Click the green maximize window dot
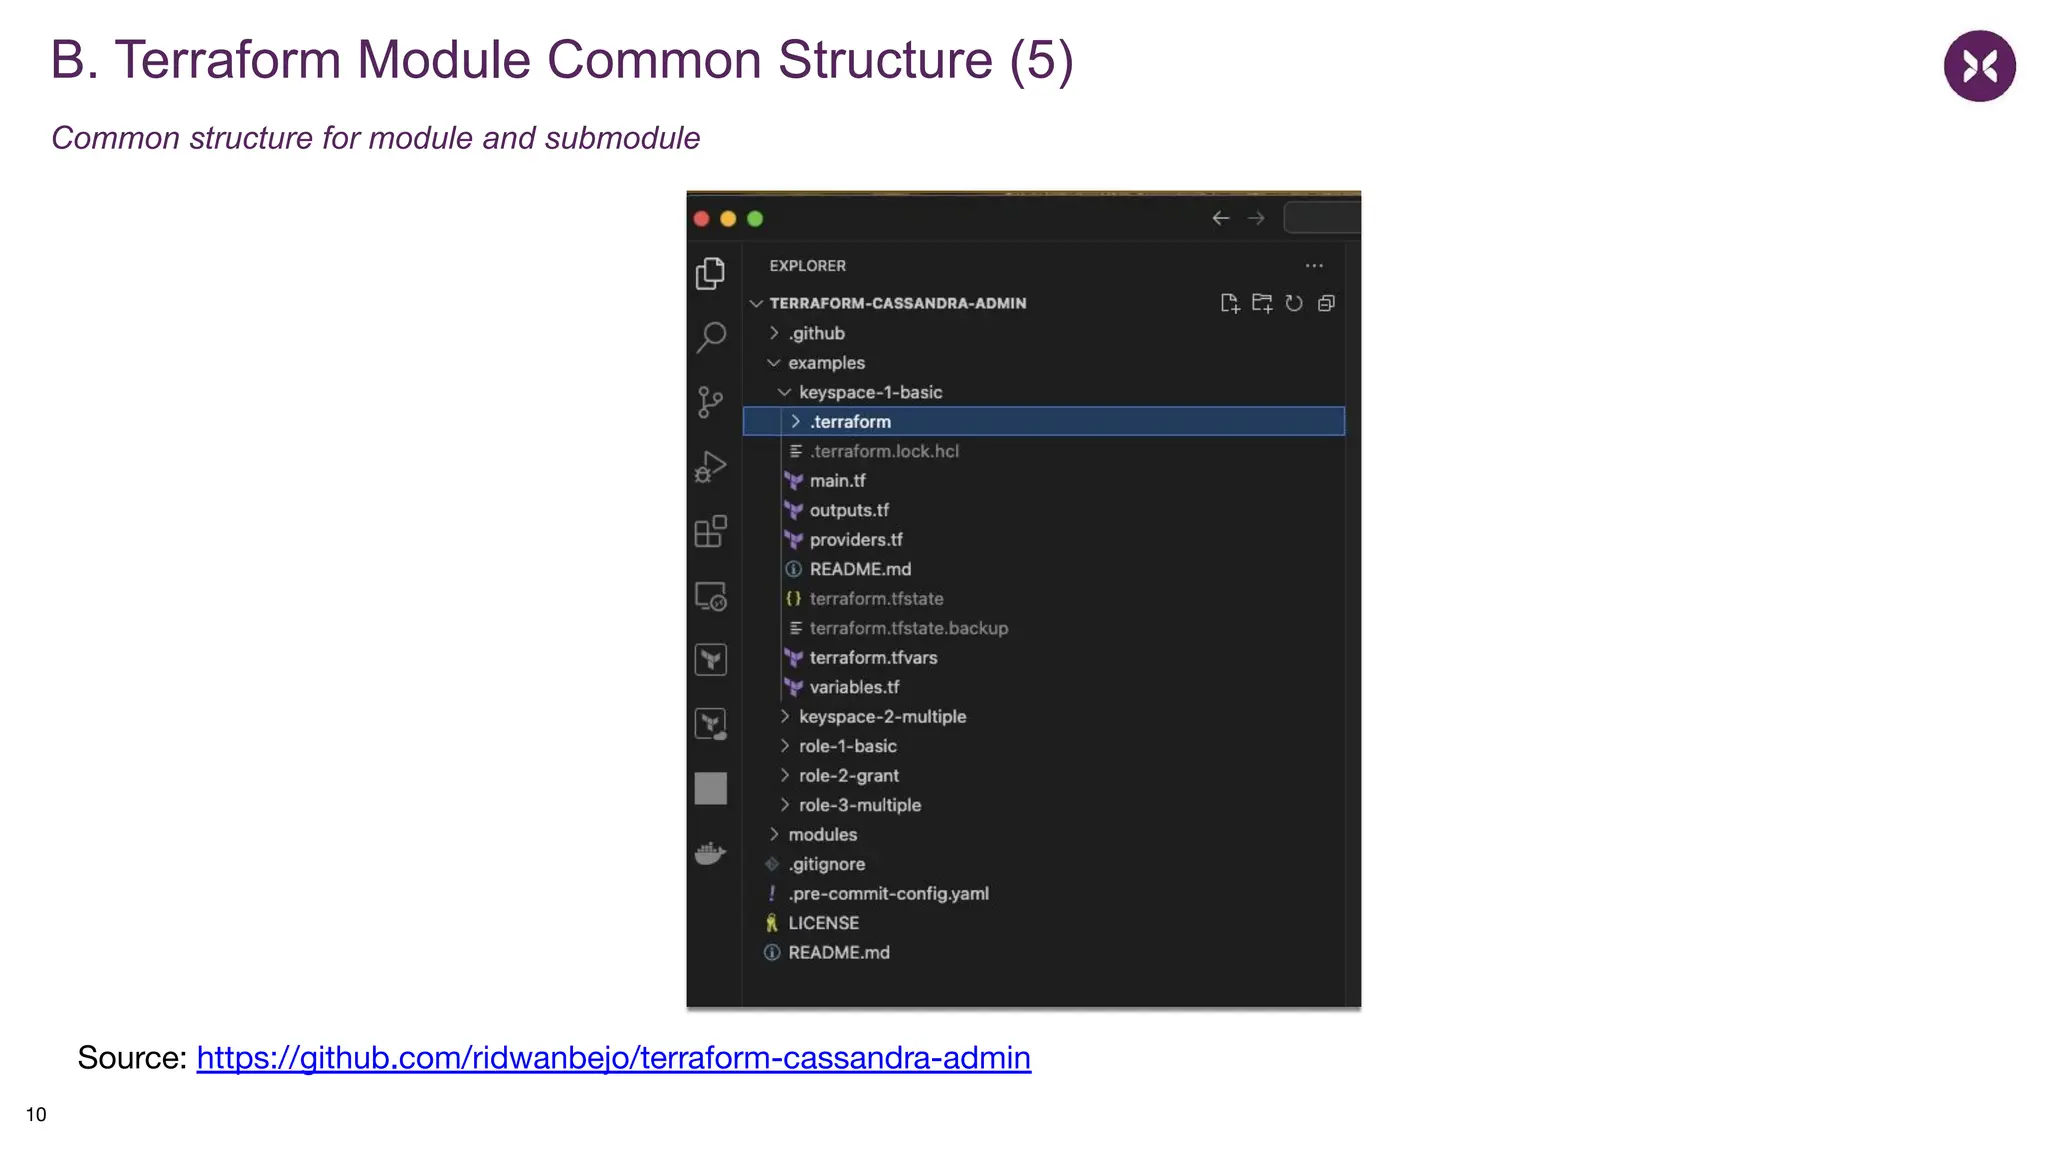The height and width of the screenshot is (1152, 2048). [x=755, y=219]
